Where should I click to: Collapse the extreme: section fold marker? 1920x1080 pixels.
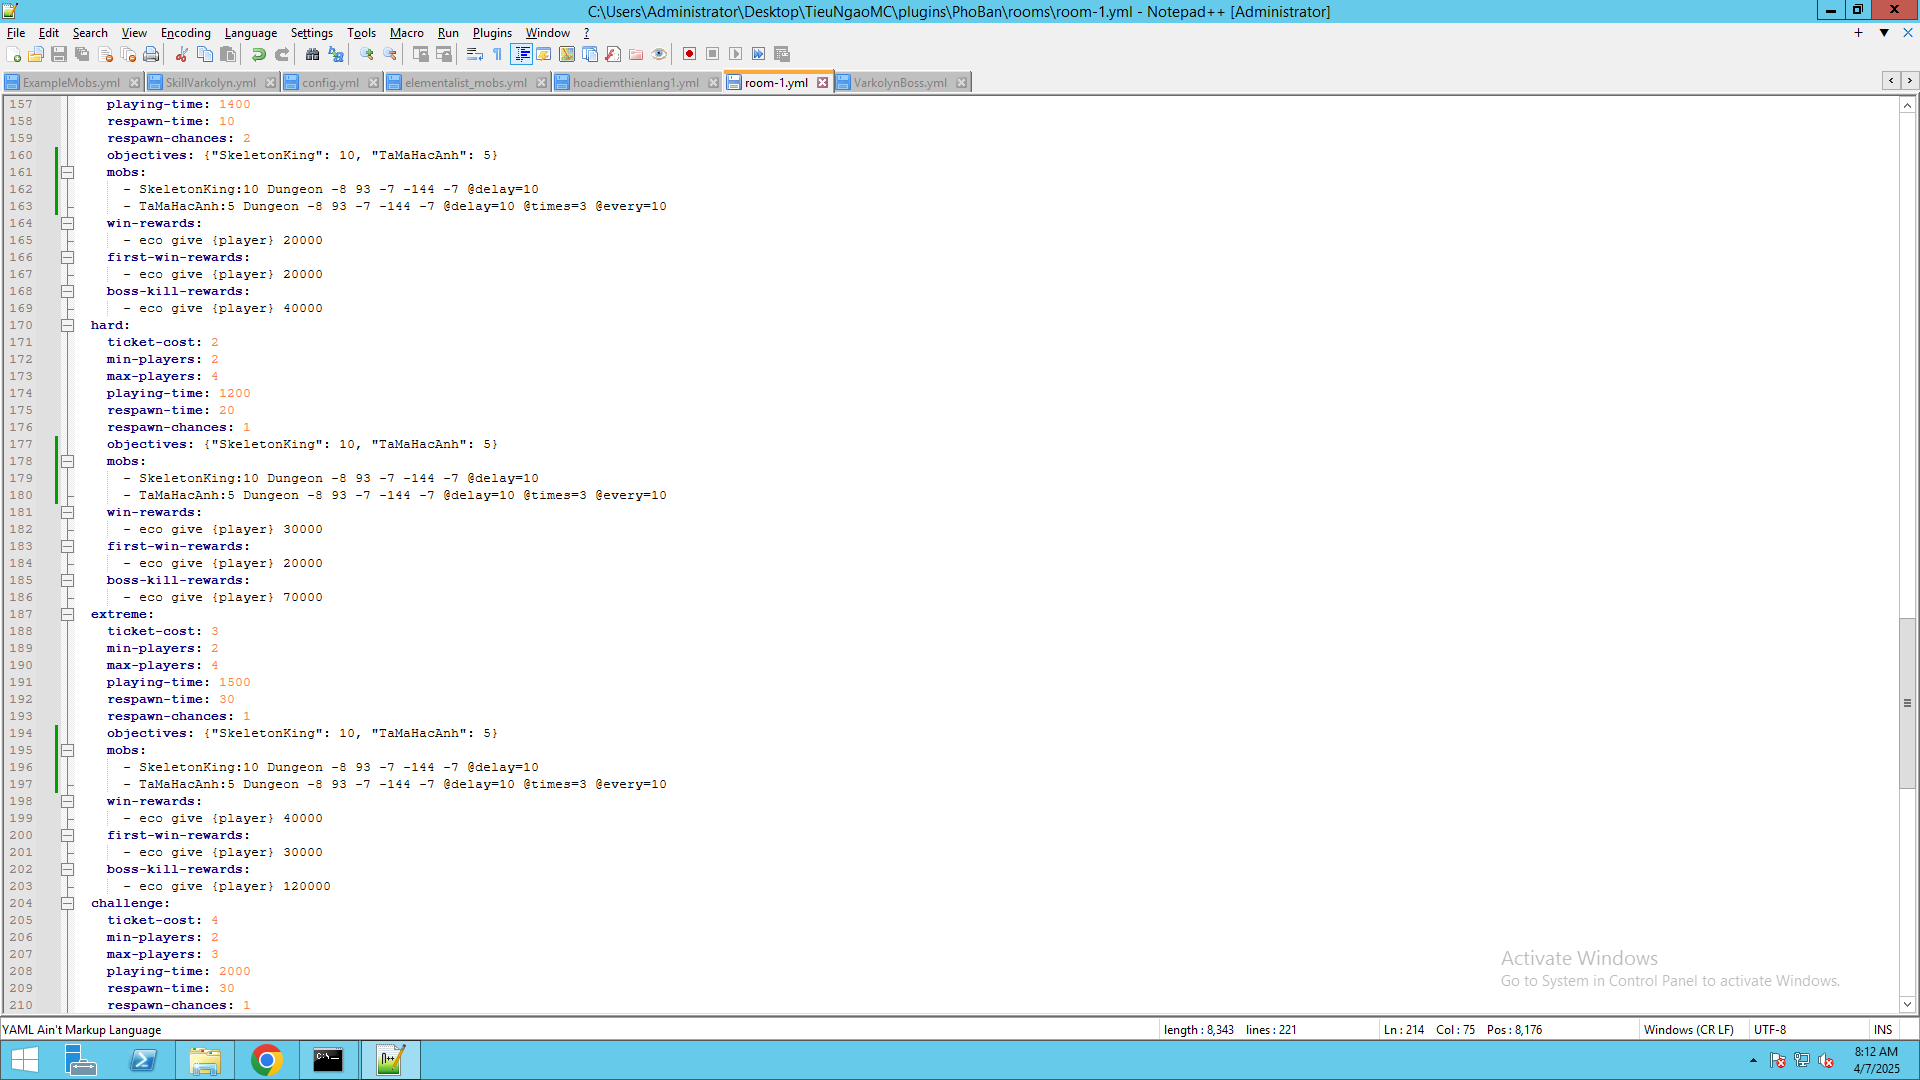tap(67, 614)
